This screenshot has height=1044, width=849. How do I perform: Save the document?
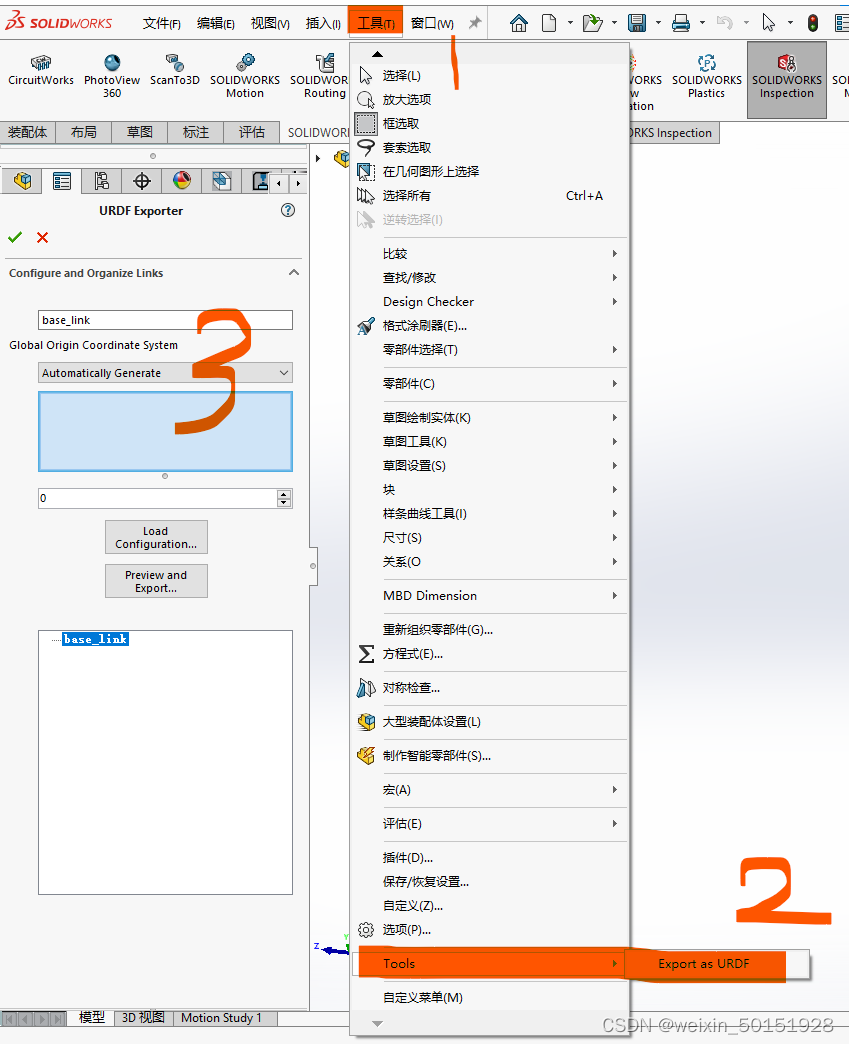point(637,23)
